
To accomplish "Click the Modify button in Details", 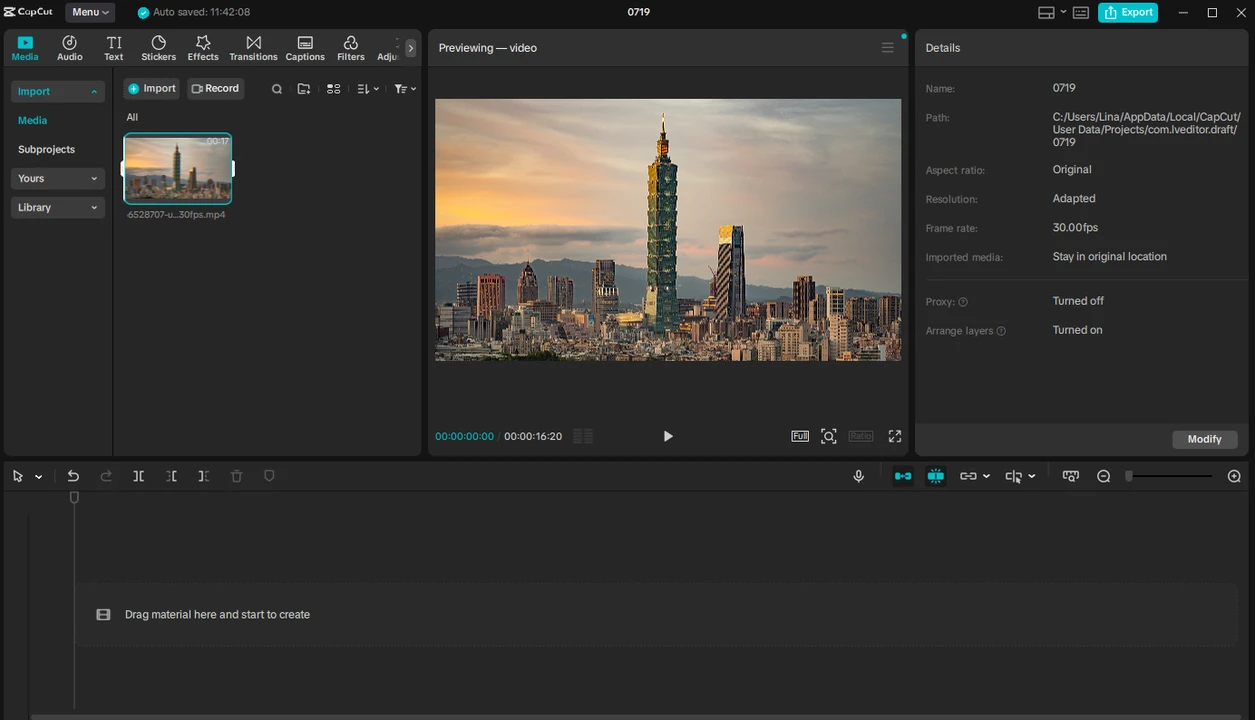I will (1205, 439).
